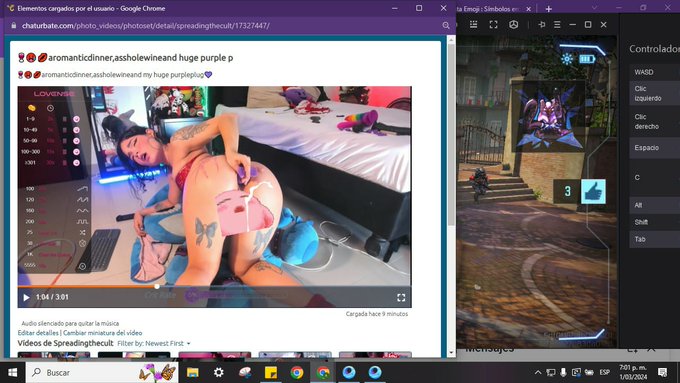The height and width of the screenshot is (383, 680).
Task: Show hidden system tray icons
Action: tap(538, 372)
